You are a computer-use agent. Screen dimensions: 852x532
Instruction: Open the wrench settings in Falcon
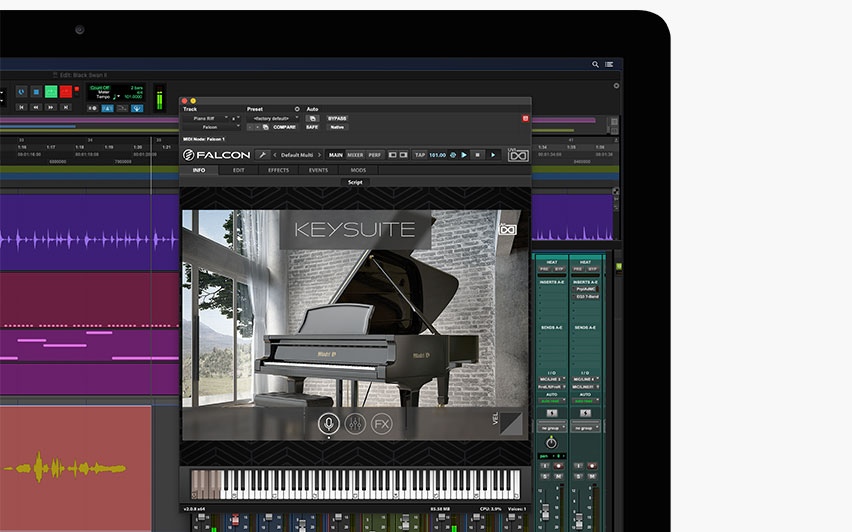click(262, 155)
